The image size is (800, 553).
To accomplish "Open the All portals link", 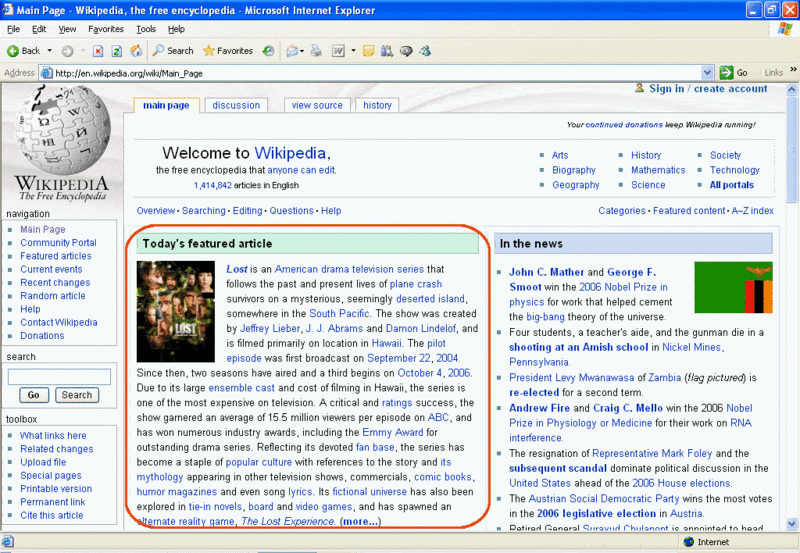I will point(732,185).
